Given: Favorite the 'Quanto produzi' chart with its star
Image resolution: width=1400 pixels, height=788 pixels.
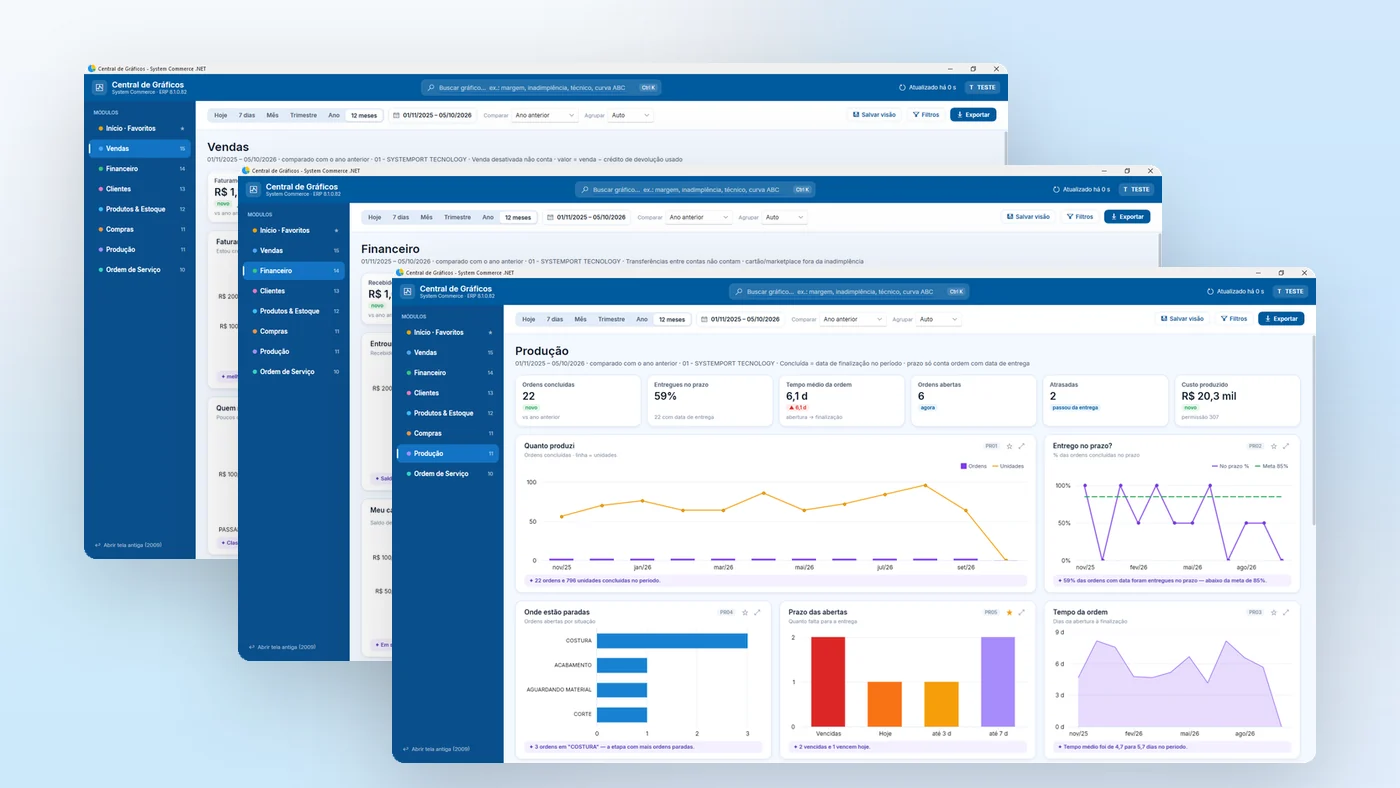Looking at the screenshot, I should [1009, 446].
